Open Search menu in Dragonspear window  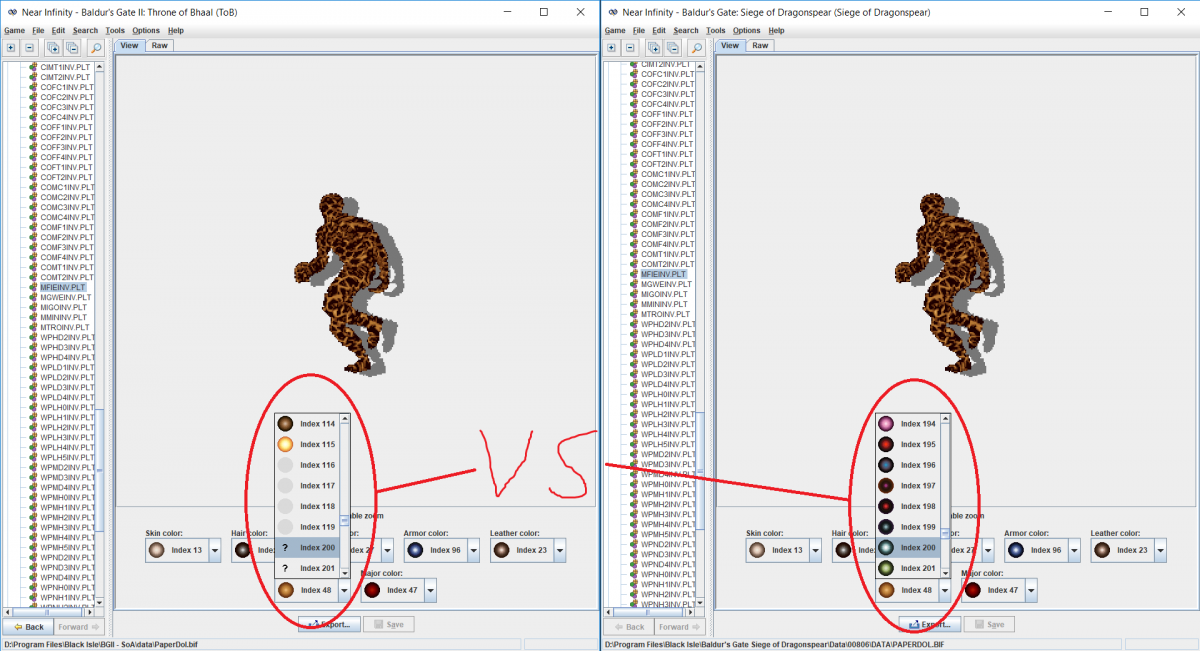686,30
